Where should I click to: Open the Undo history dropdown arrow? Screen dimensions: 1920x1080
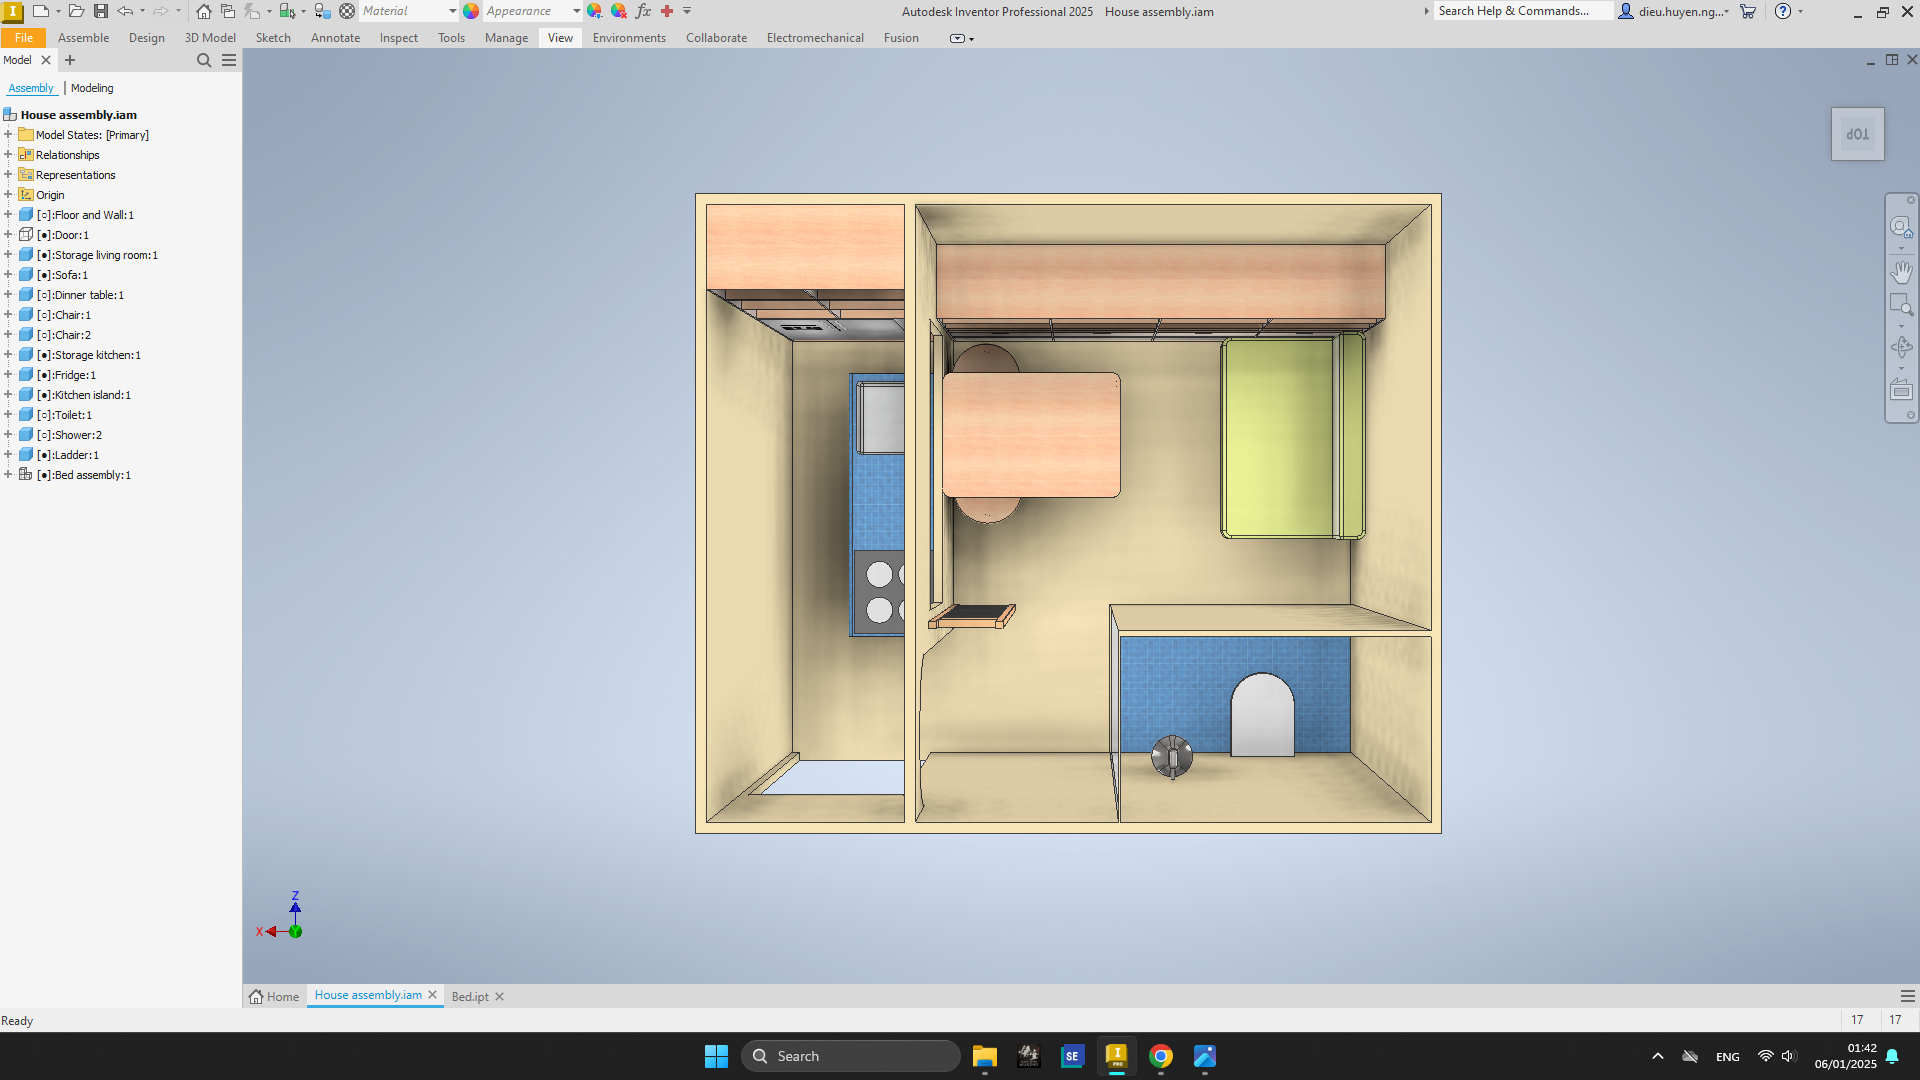pyautogui.click(x=142, y=11)
